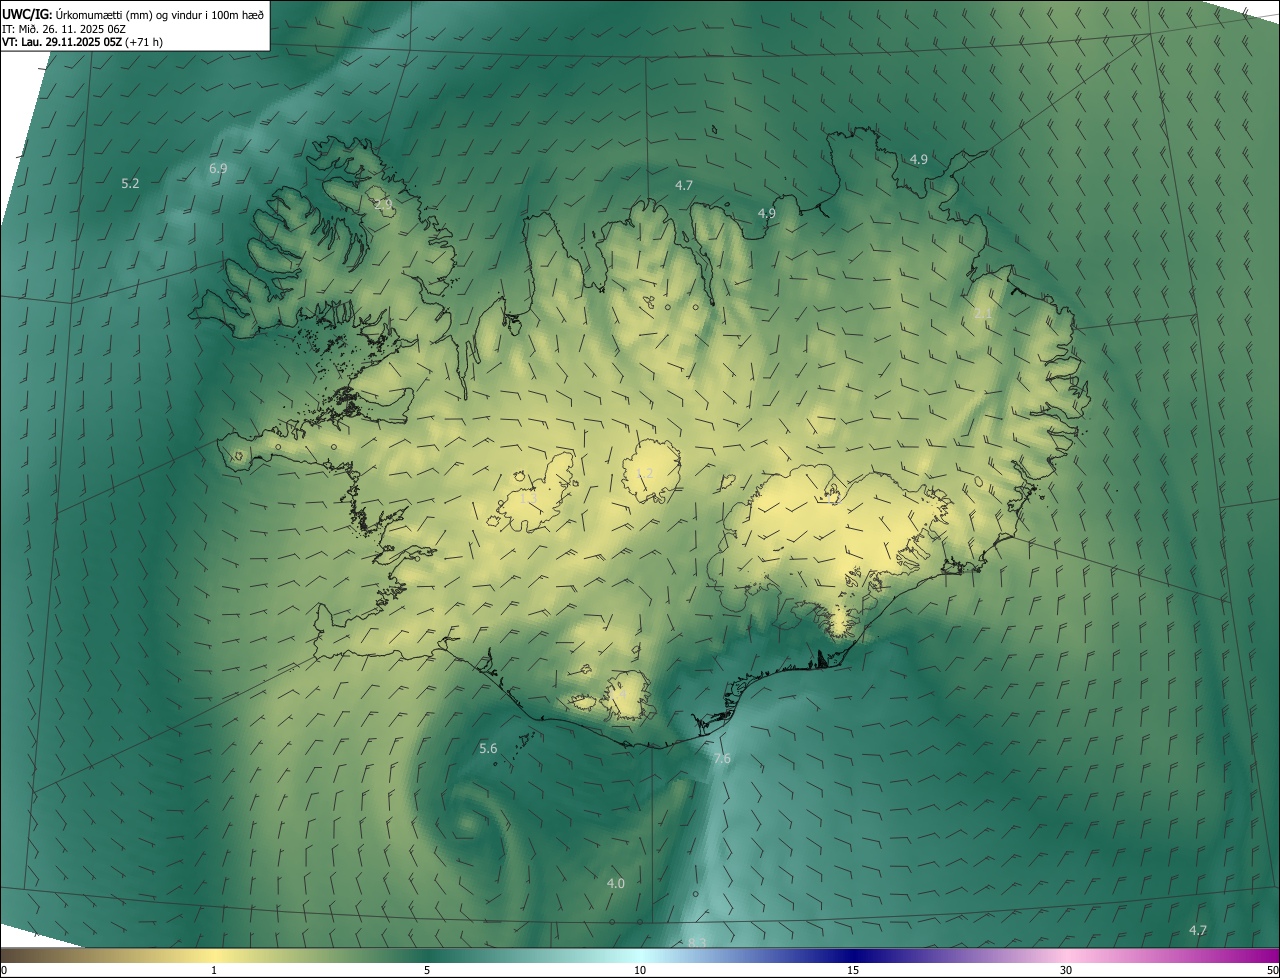The image size is (1280, 978).
Task: Click the 5.6 value off the south coast
Action: click(488, 748)
